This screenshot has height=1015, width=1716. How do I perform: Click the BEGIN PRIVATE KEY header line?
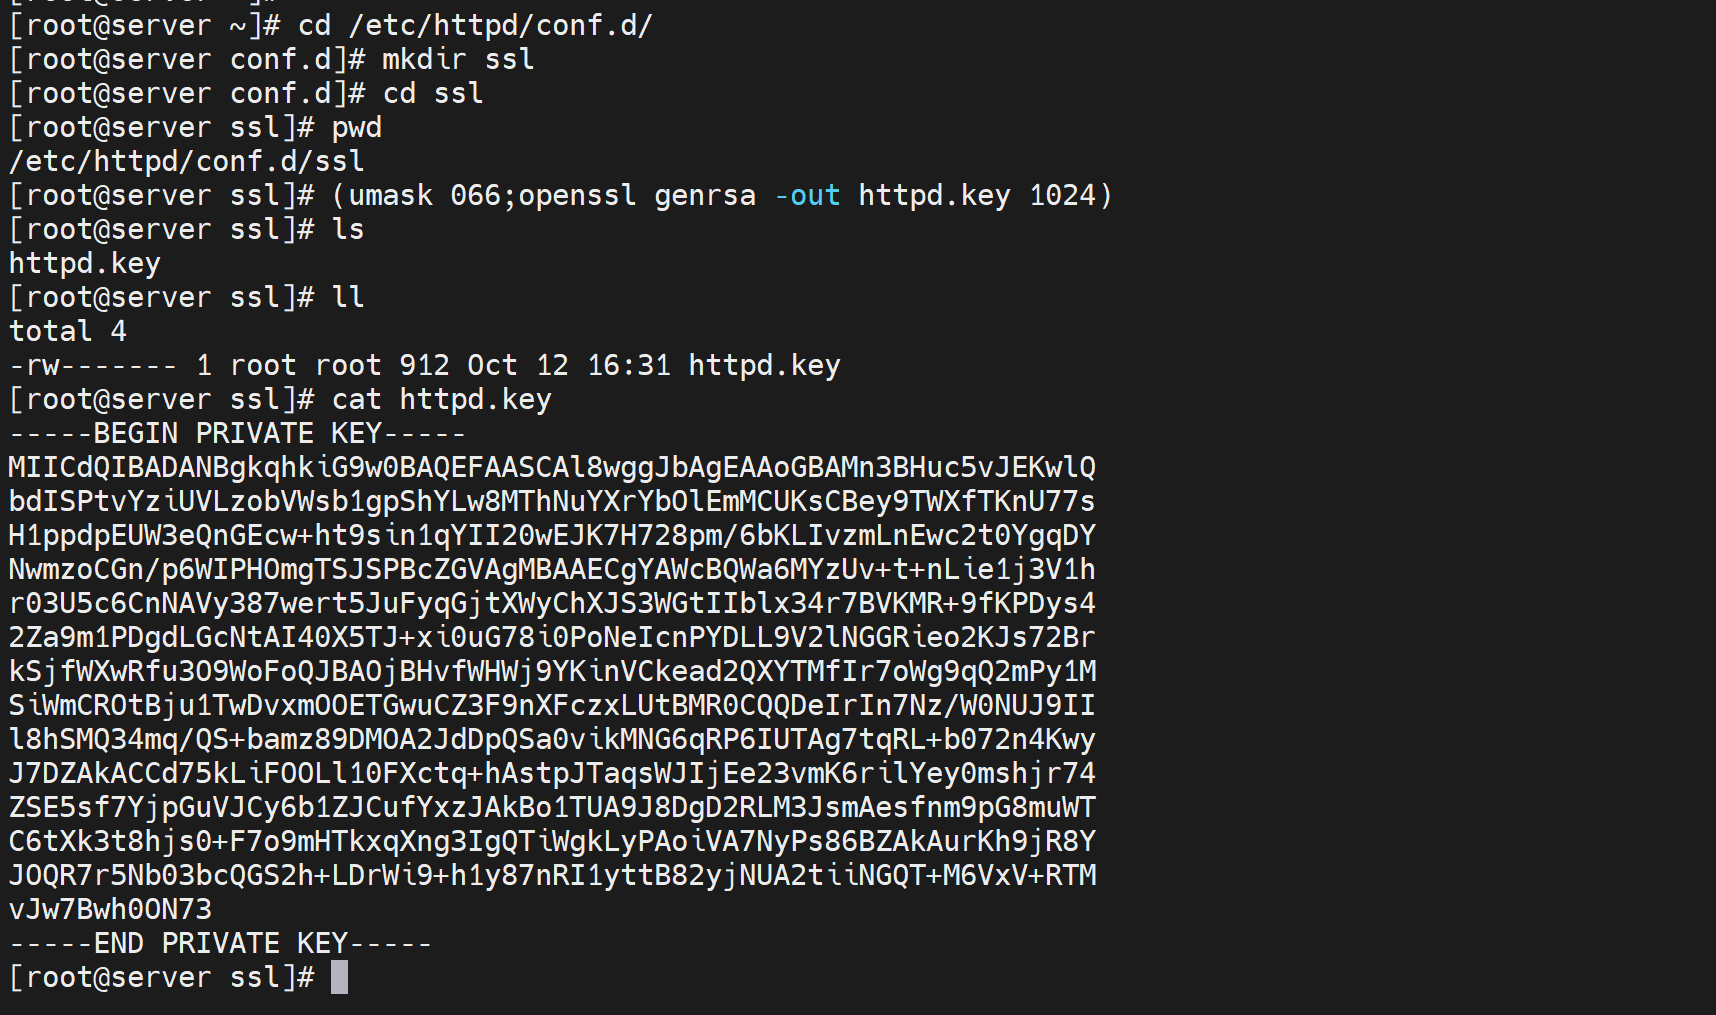coord(237,434)
